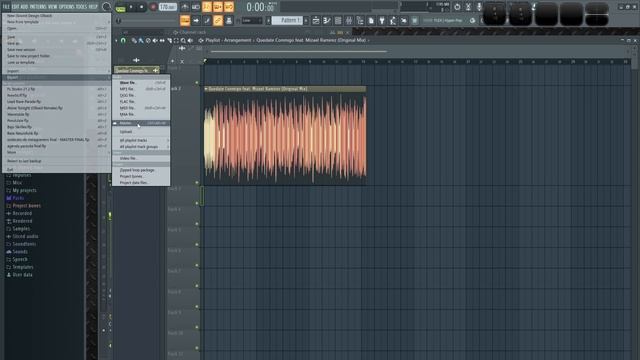Select the playlist Draw pencil tool
This screenshot has width=640, height=360.
point(134,40)
